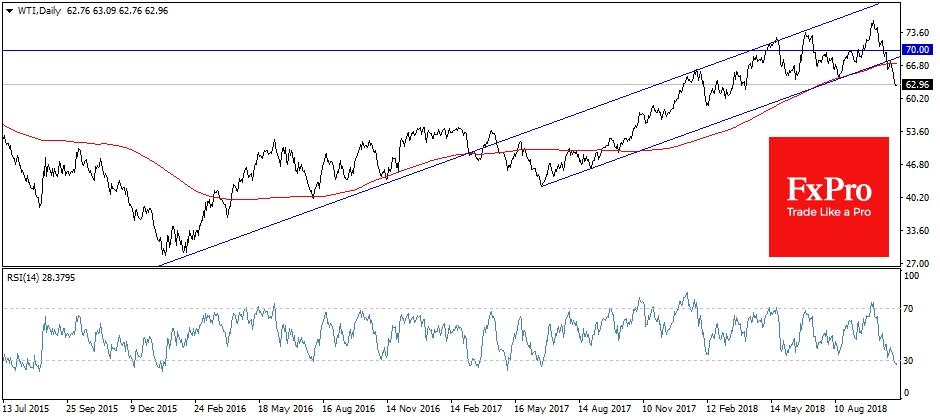The height and width of the screenshot is (420, 940).
Task: Click the 16 Aug 2016 date label
Action: point(347,408)
